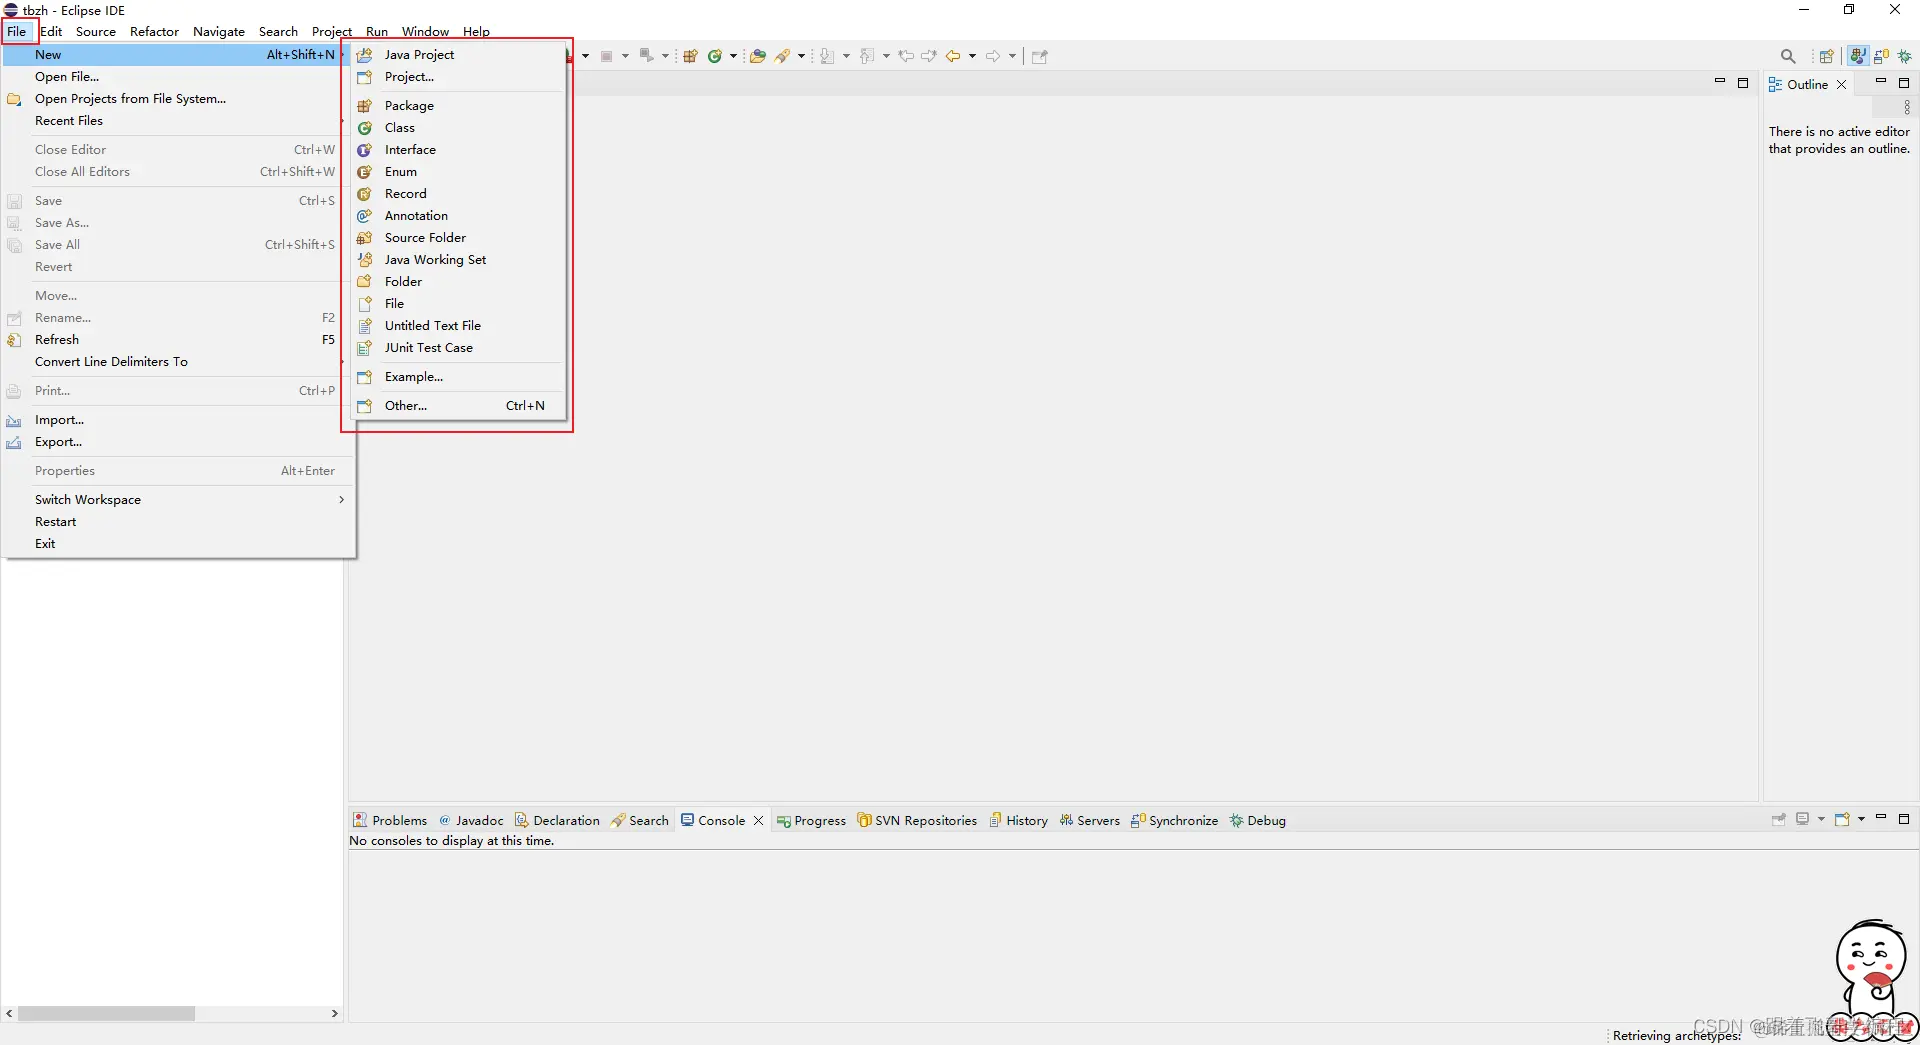This screenshot has height=1045, width=1920.
Task: Click the Open Type toolbar icon
Action: tap(758, 56)
